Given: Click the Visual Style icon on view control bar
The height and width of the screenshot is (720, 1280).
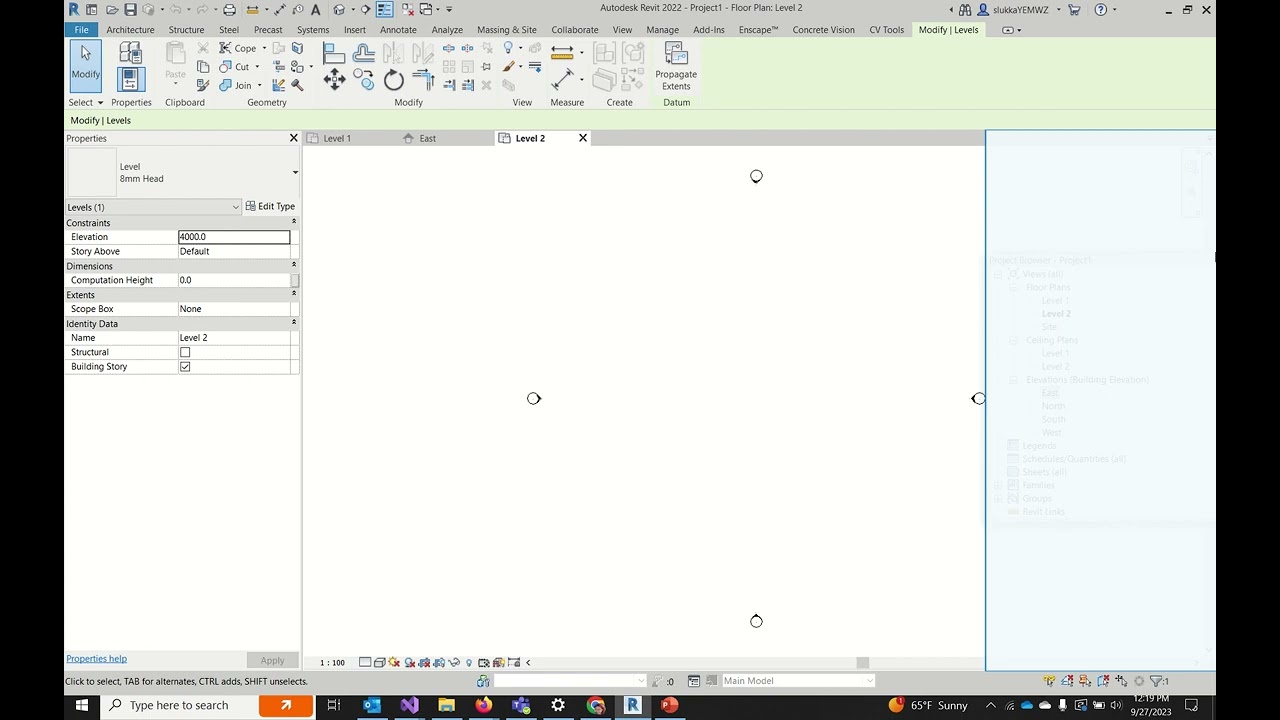Looking at the screenshot, I should tap(379, 662).
